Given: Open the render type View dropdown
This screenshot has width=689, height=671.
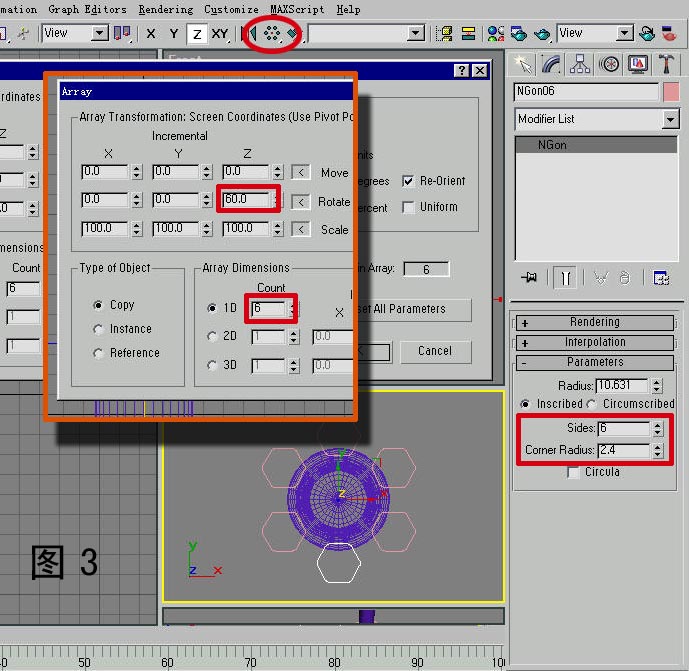Looking at the screenshot, I should [624, 33].
